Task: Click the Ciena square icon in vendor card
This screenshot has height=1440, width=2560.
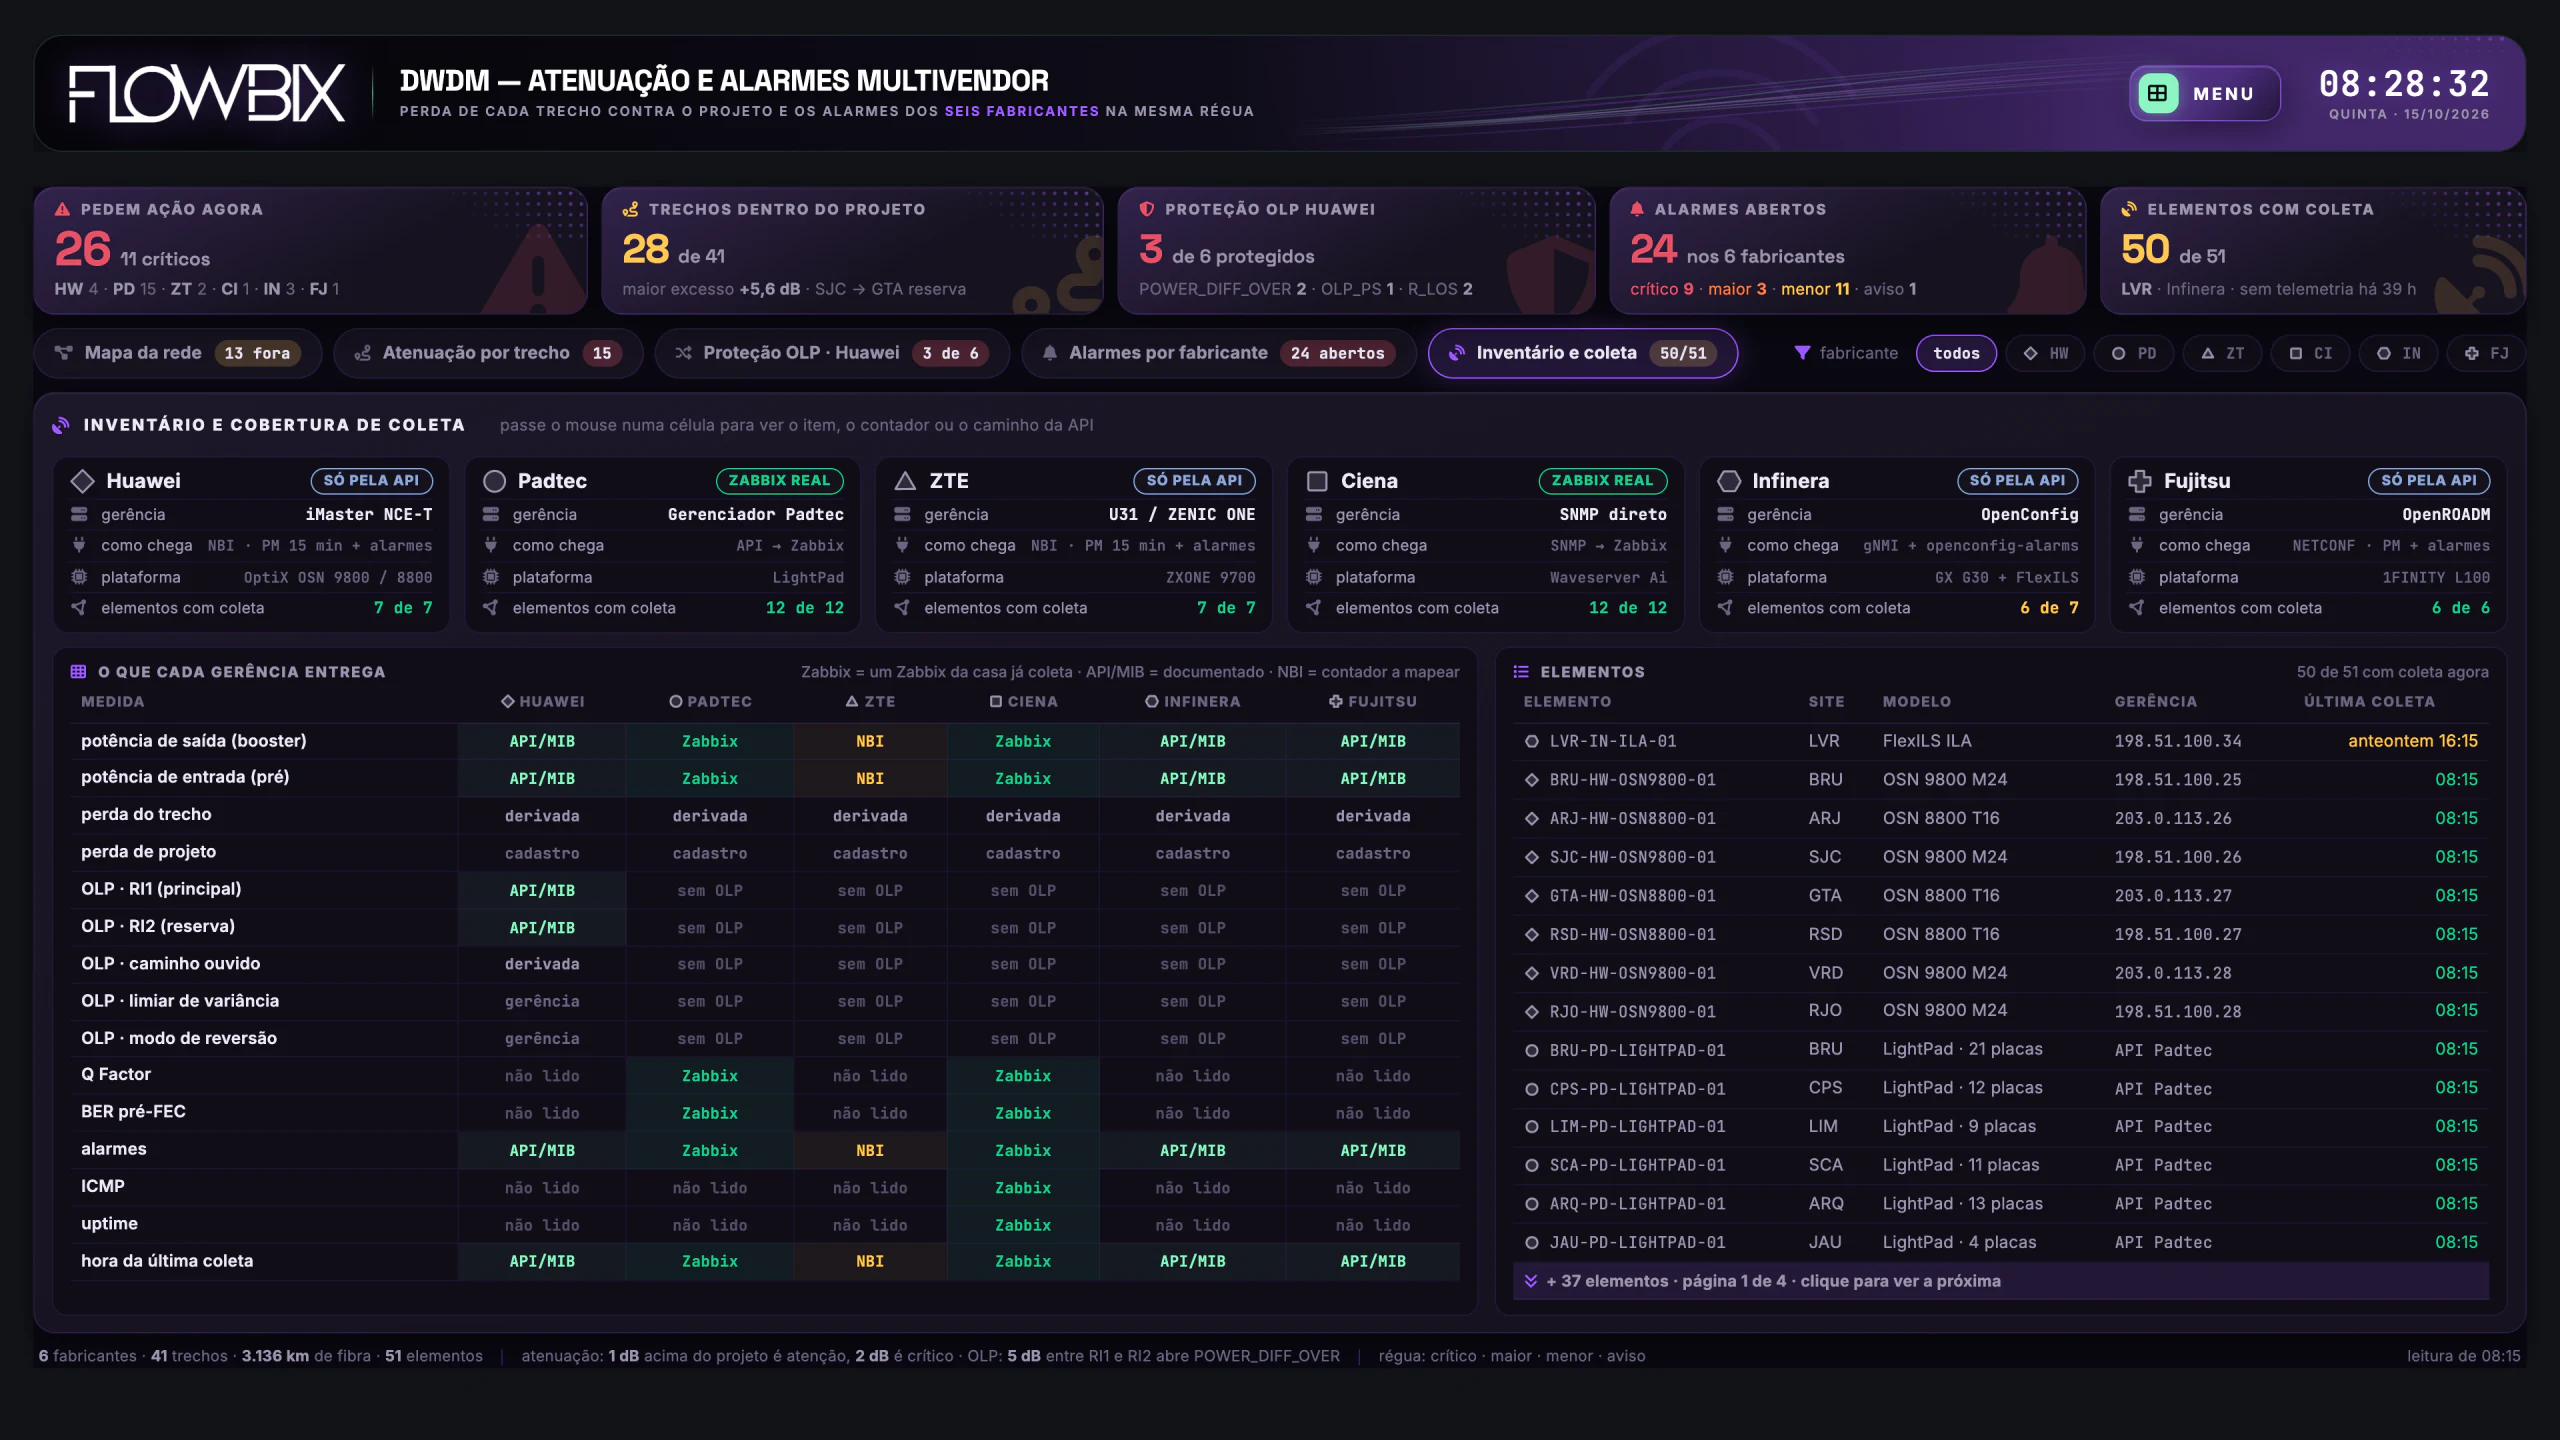Action: pos(1317,481)
